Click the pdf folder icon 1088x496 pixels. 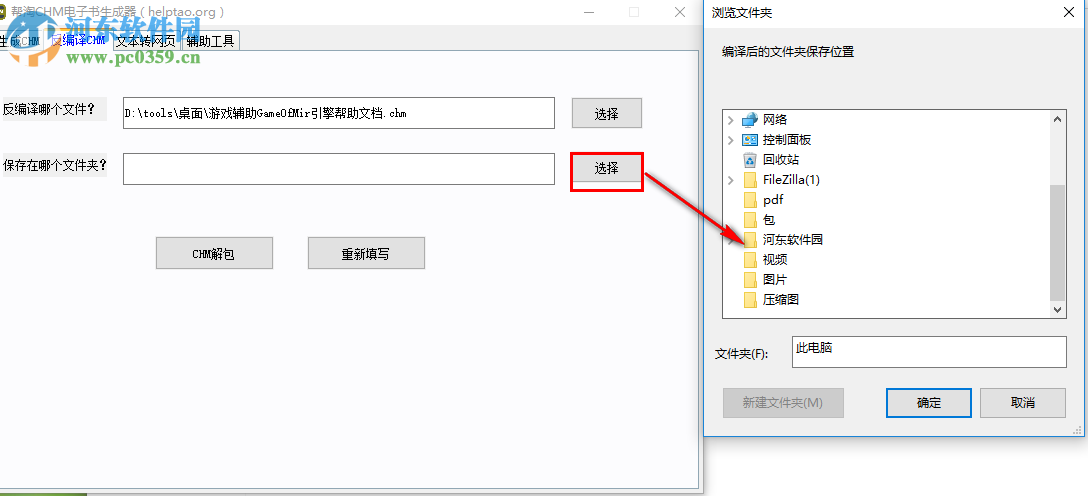point(749,200)
